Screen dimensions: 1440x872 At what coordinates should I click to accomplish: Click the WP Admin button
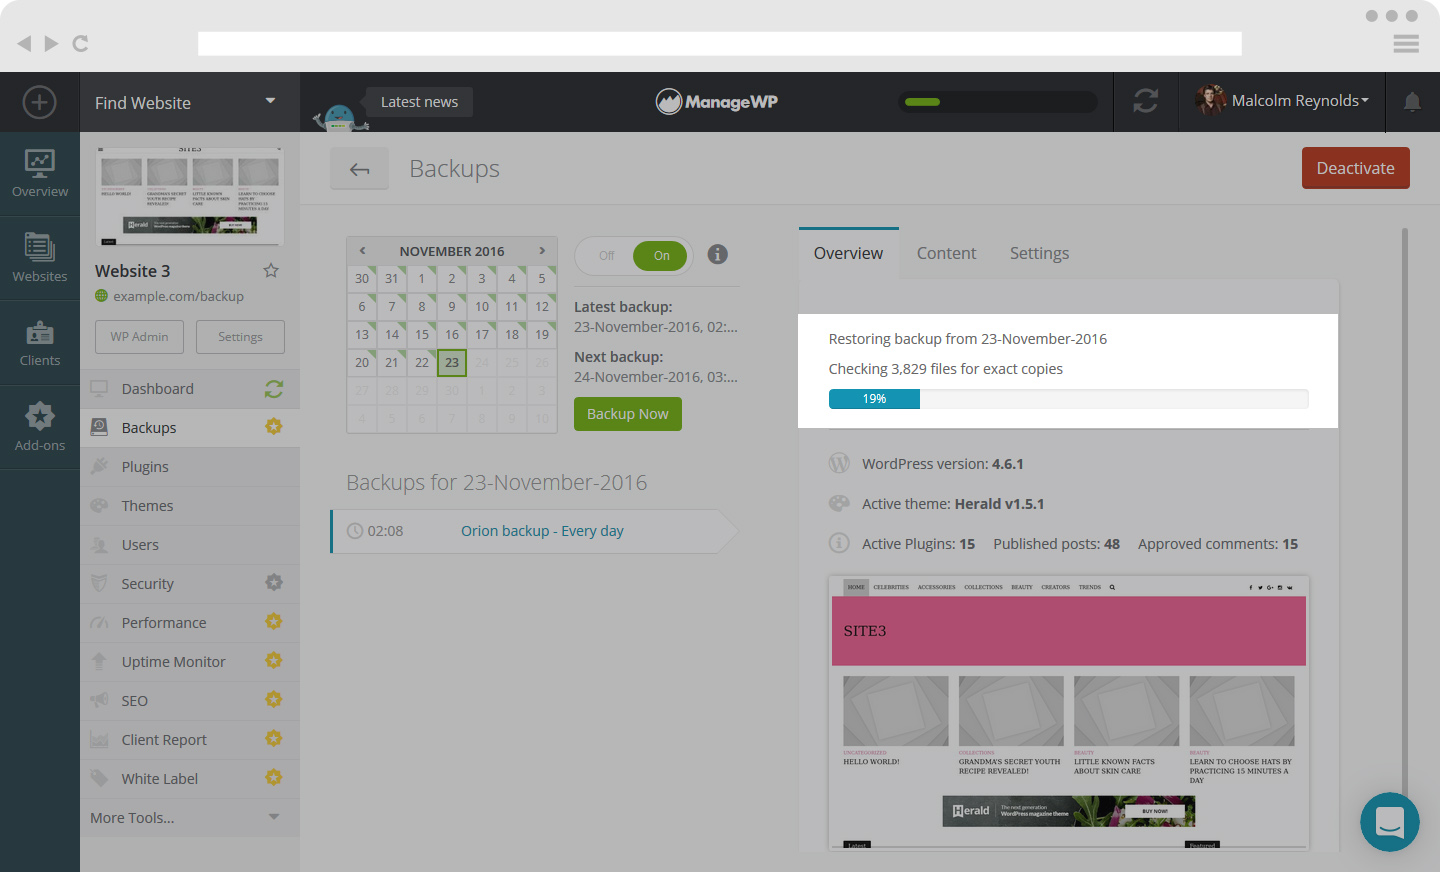[139, 337]
